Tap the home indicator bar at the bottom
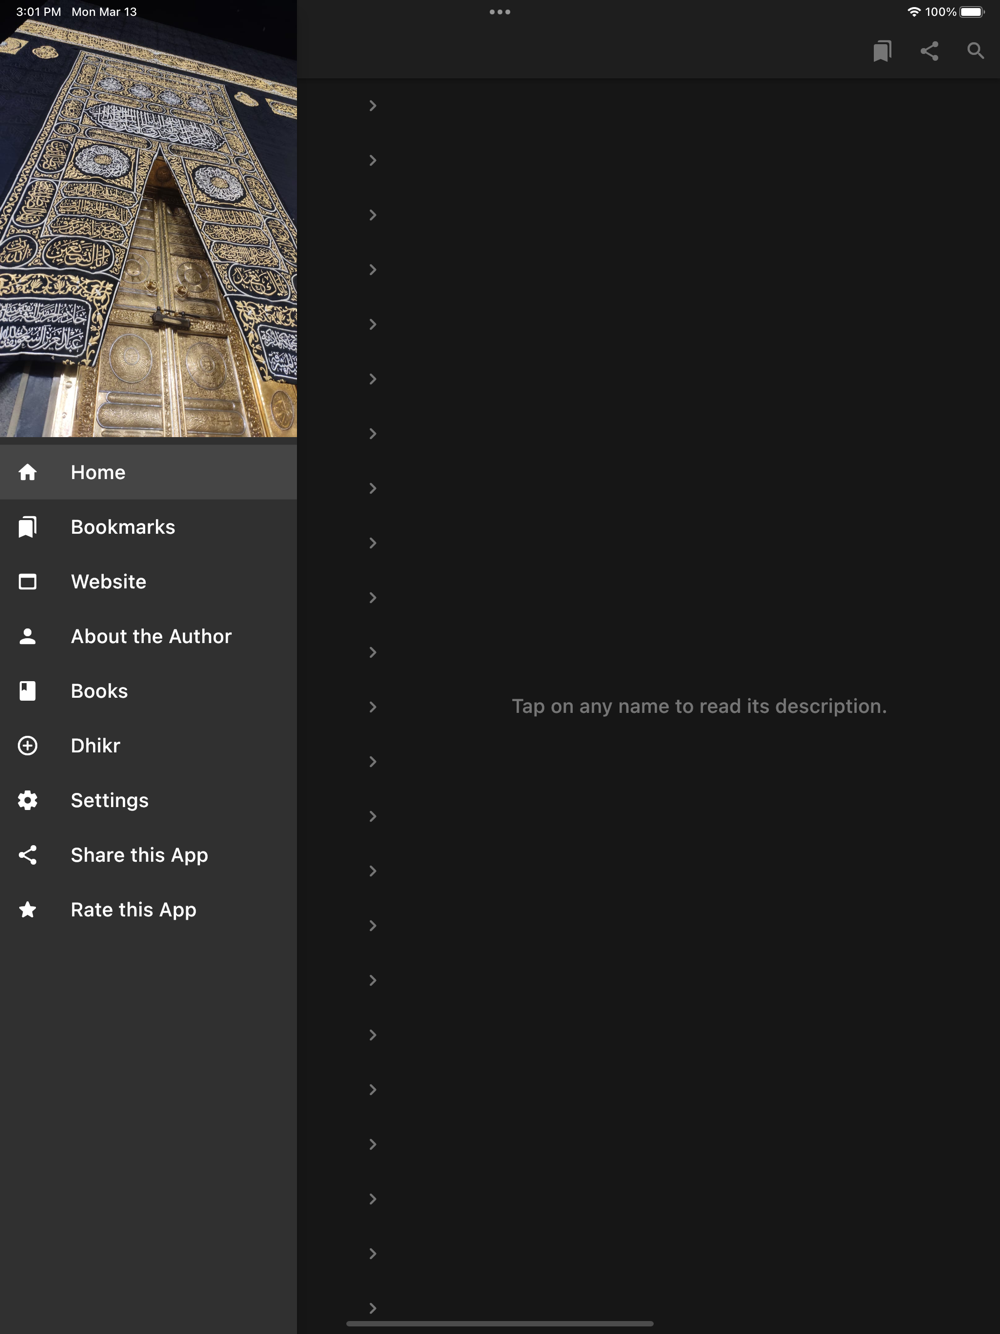 (500, 1323)
